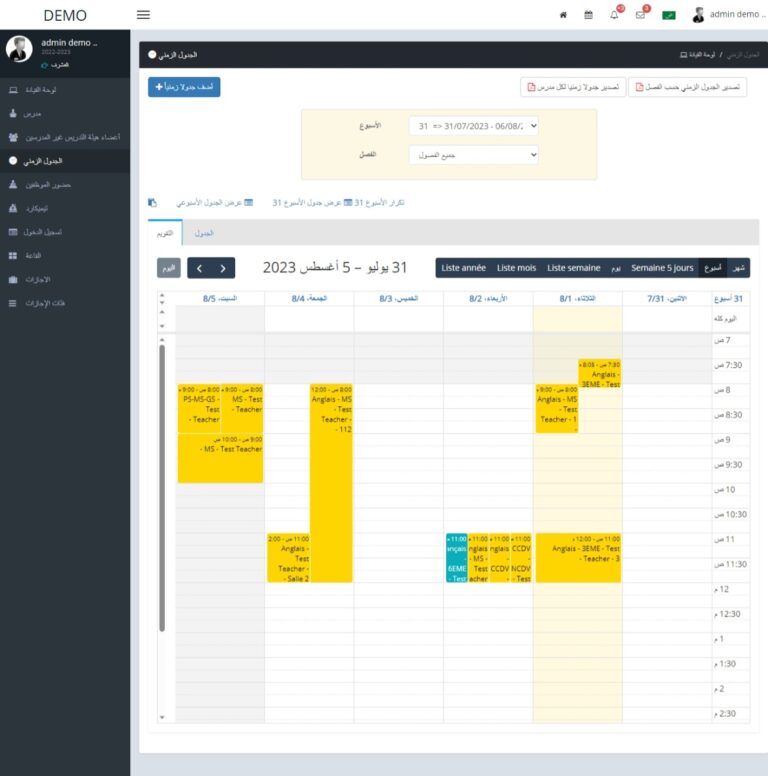Open the class selection dropdown
The image size is (768, 776).
(x=474, y=155)
